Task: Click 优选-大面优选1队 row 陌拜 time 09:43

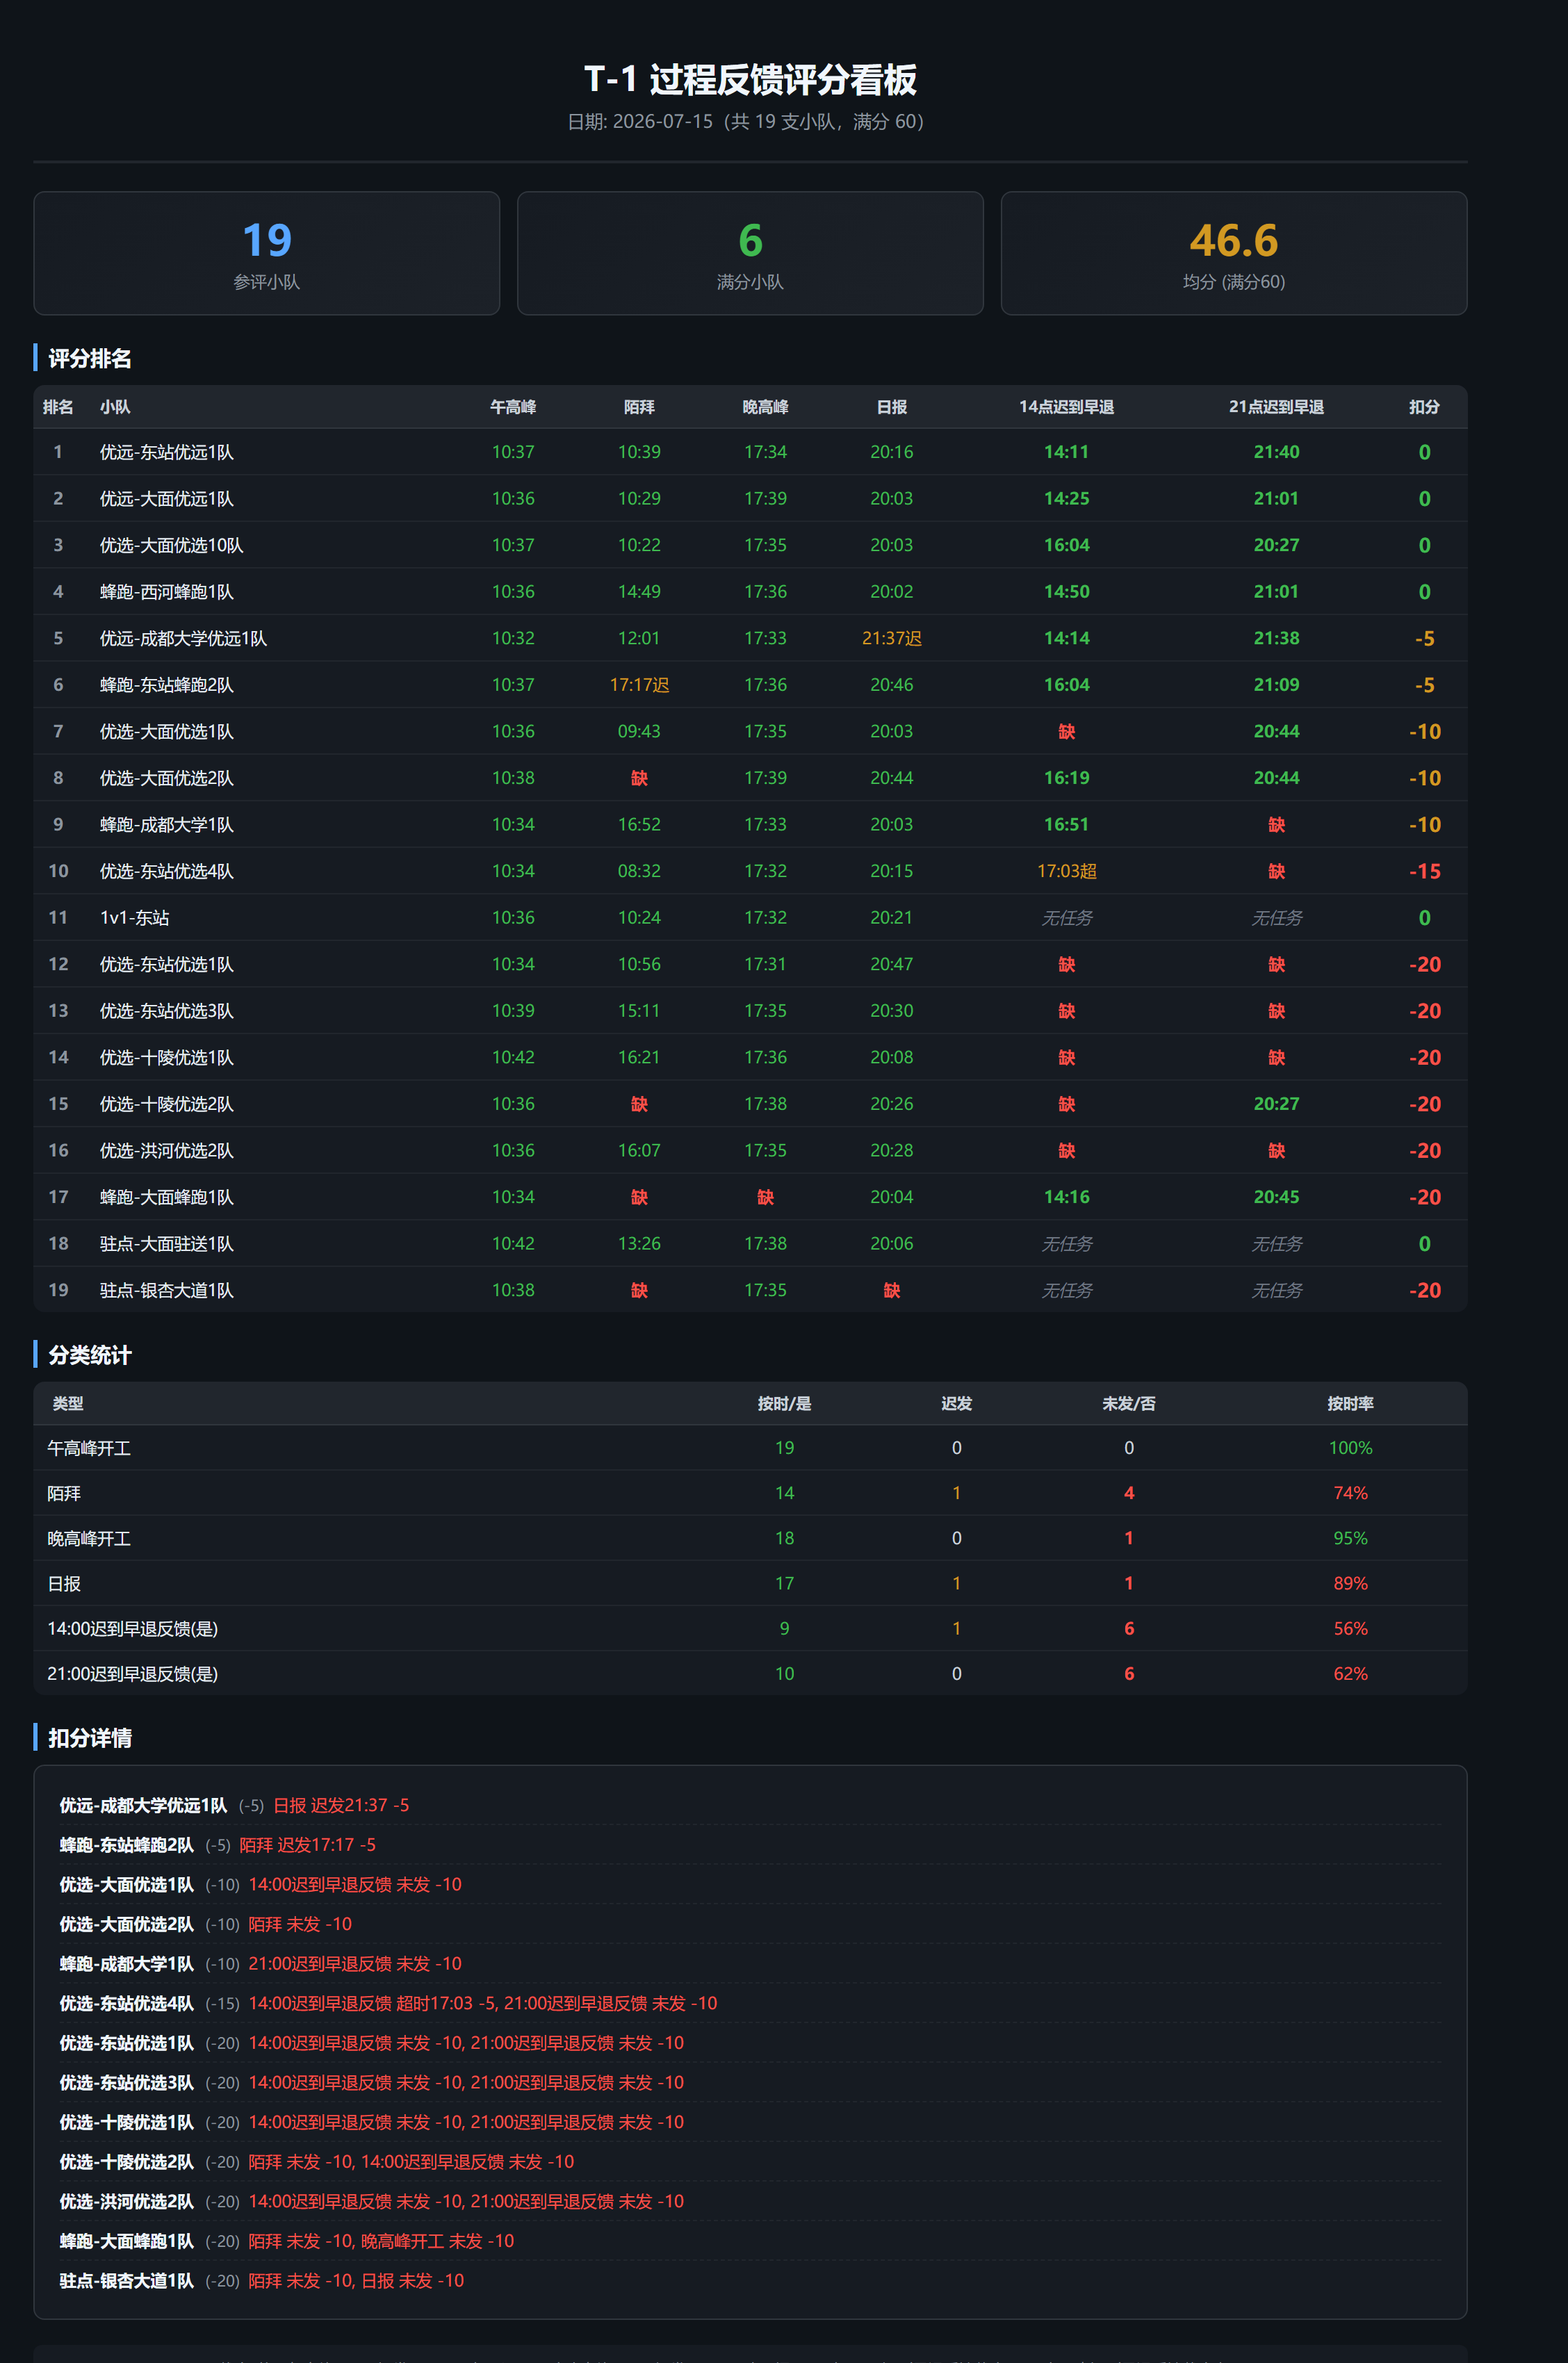Action: pyautogui.click(x=639, y=731)
